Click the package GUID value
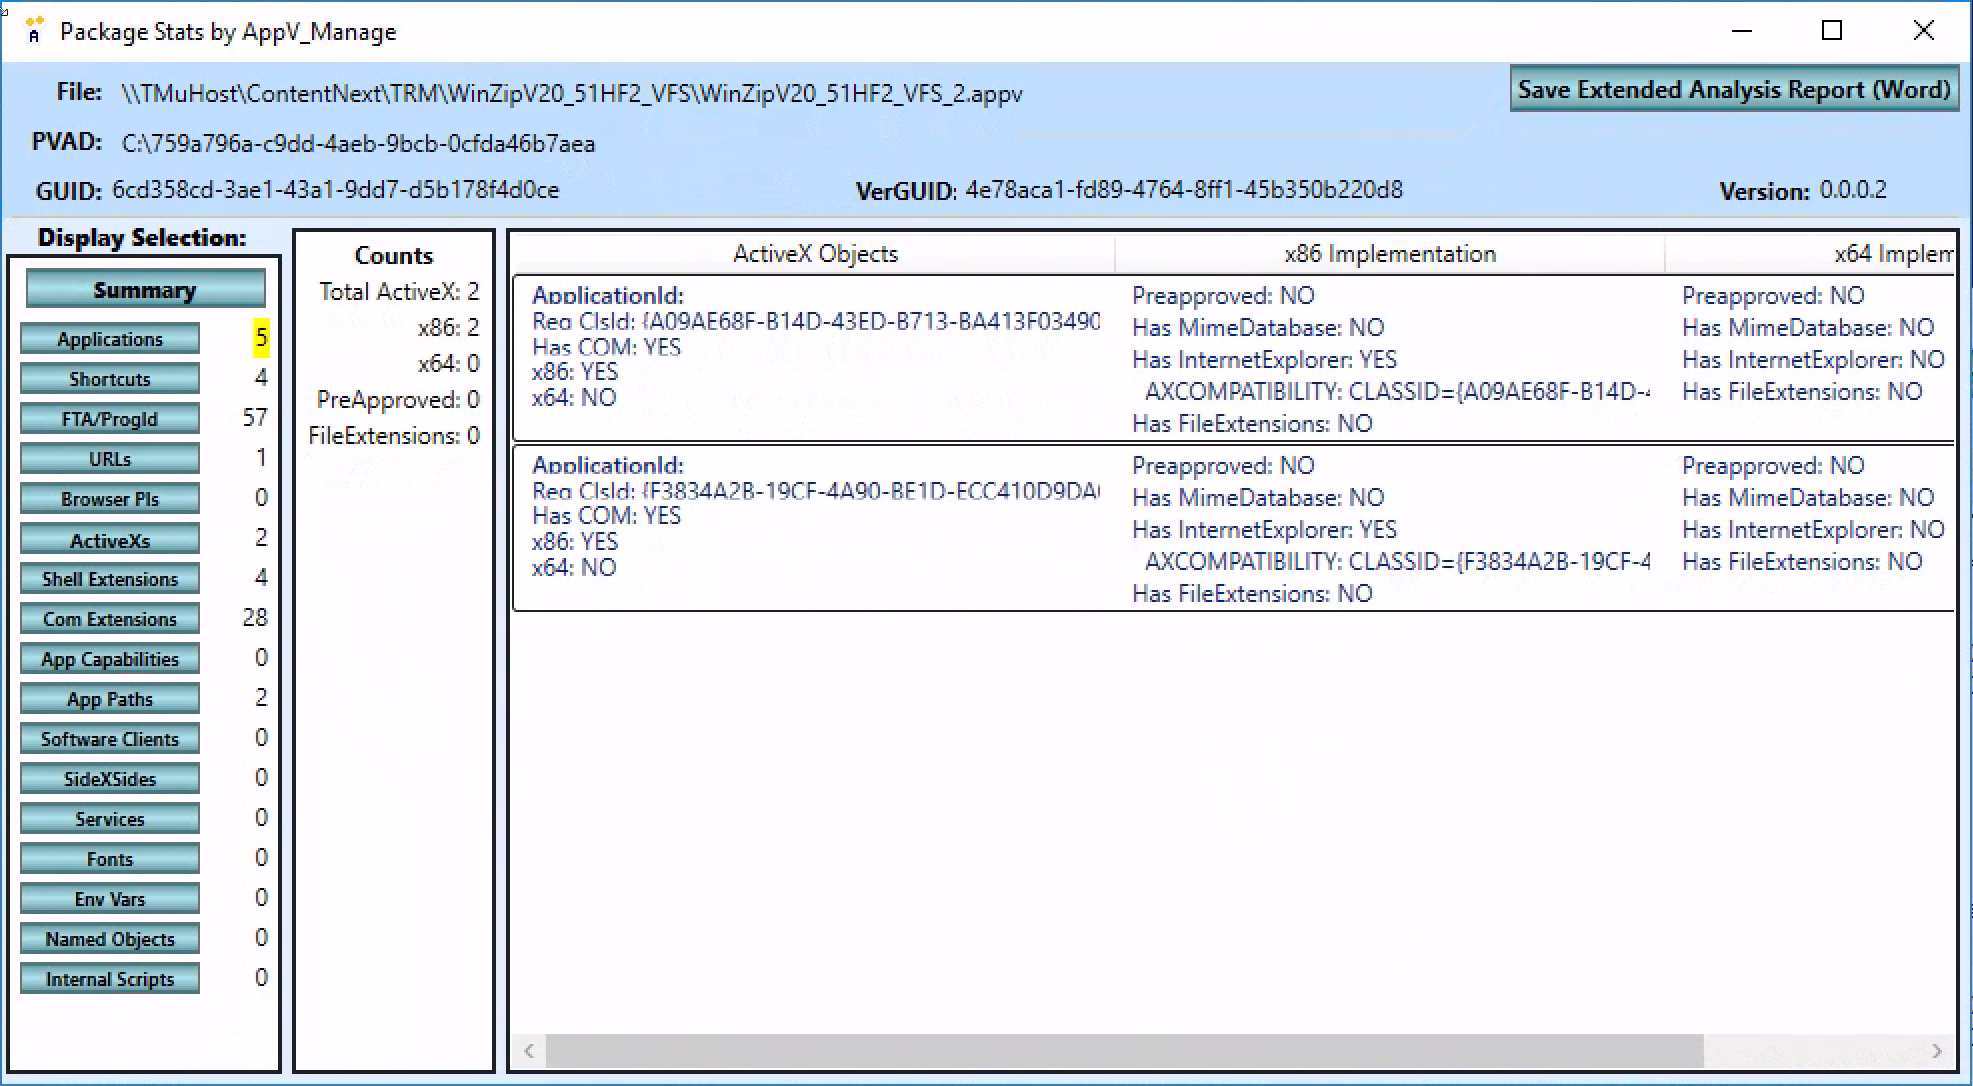 pyautogui.click(x=336, y=190)
